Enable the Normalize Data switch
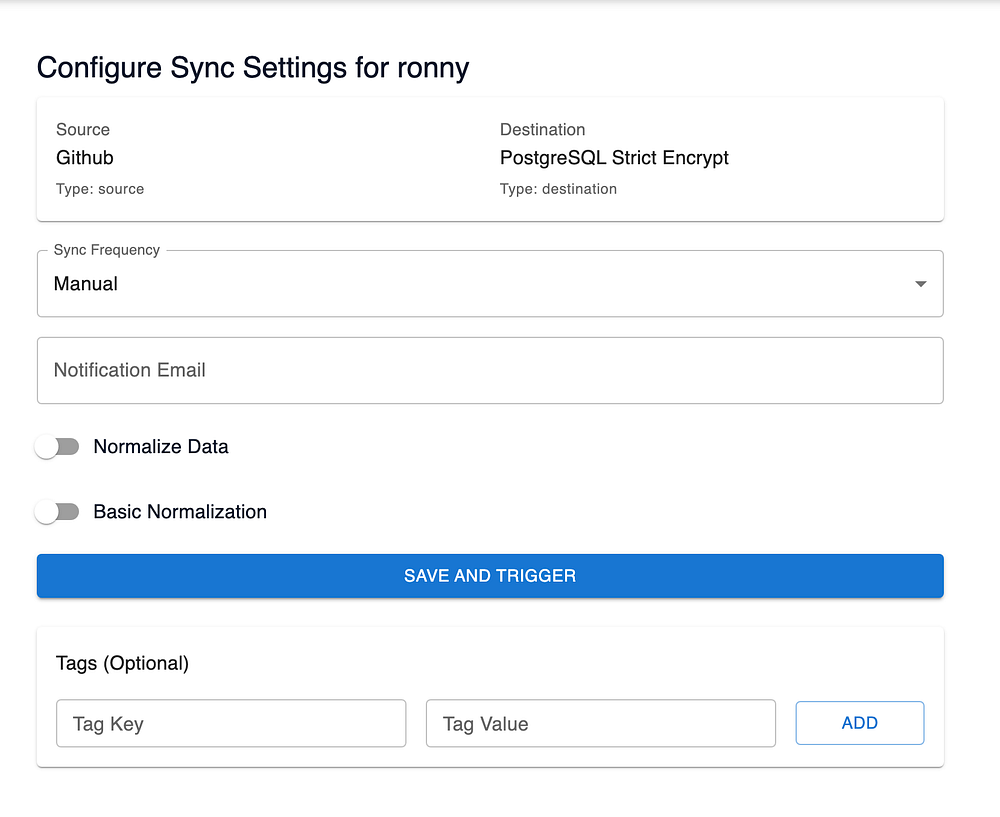Viewport: 1000px width, 817px height. pyautogui.click(x=57, y=447)
